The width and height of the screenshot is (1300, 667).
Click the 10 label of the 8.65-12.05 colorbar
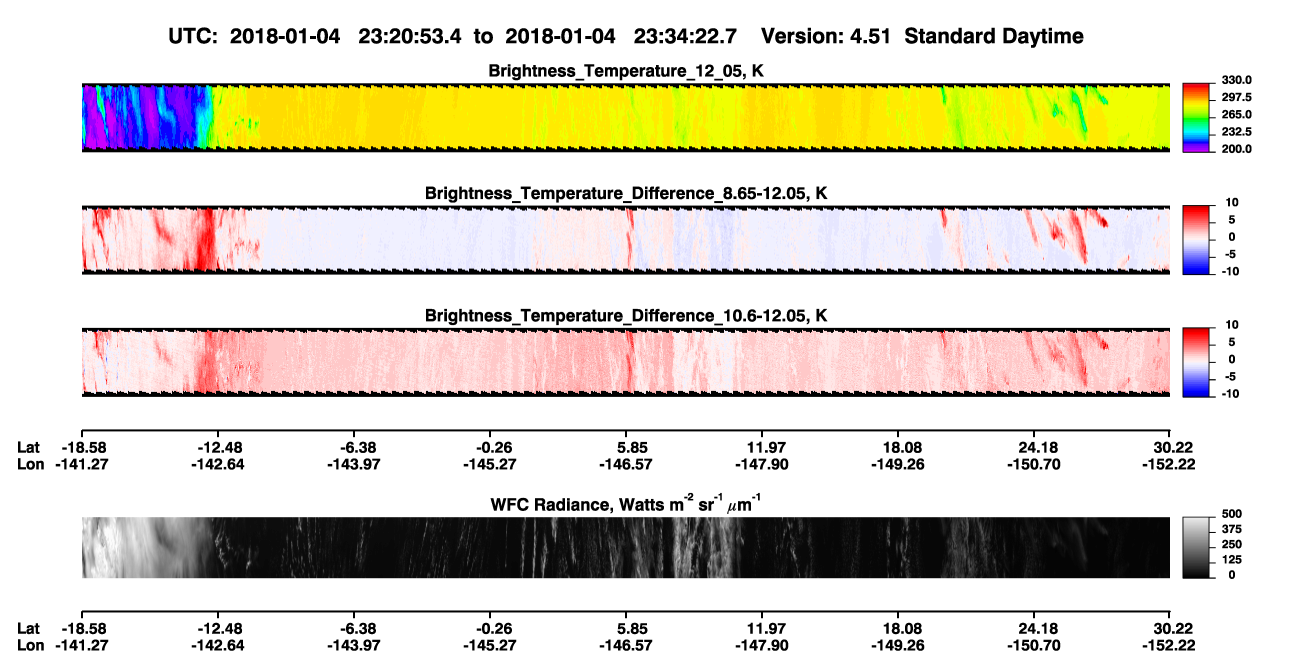point(1232,202)
